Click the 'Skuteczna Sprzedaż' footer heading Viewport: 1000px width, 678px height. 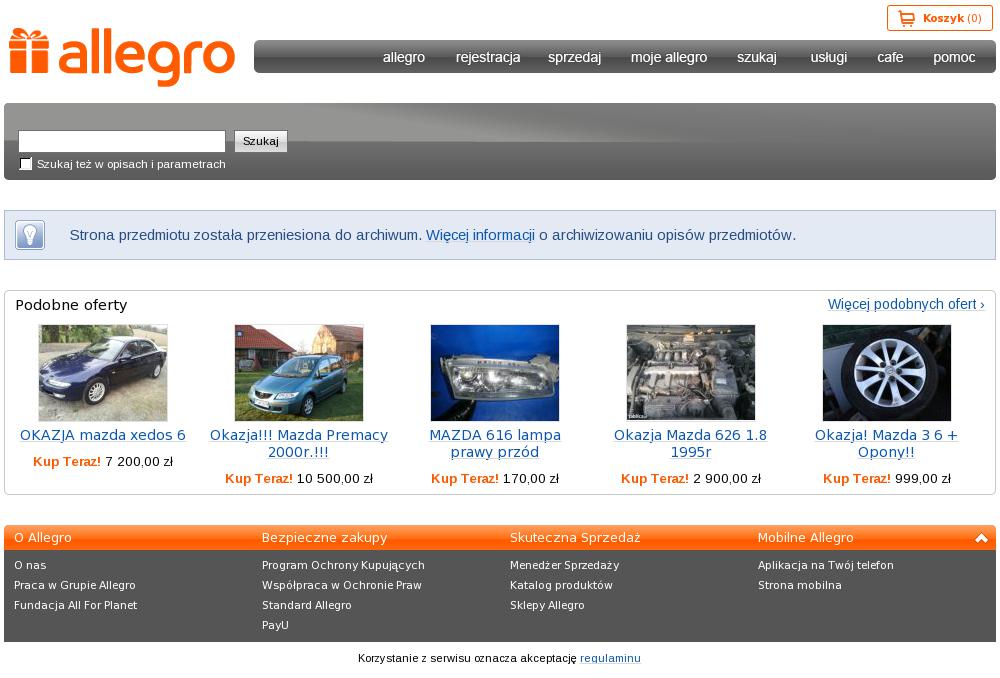575,538
